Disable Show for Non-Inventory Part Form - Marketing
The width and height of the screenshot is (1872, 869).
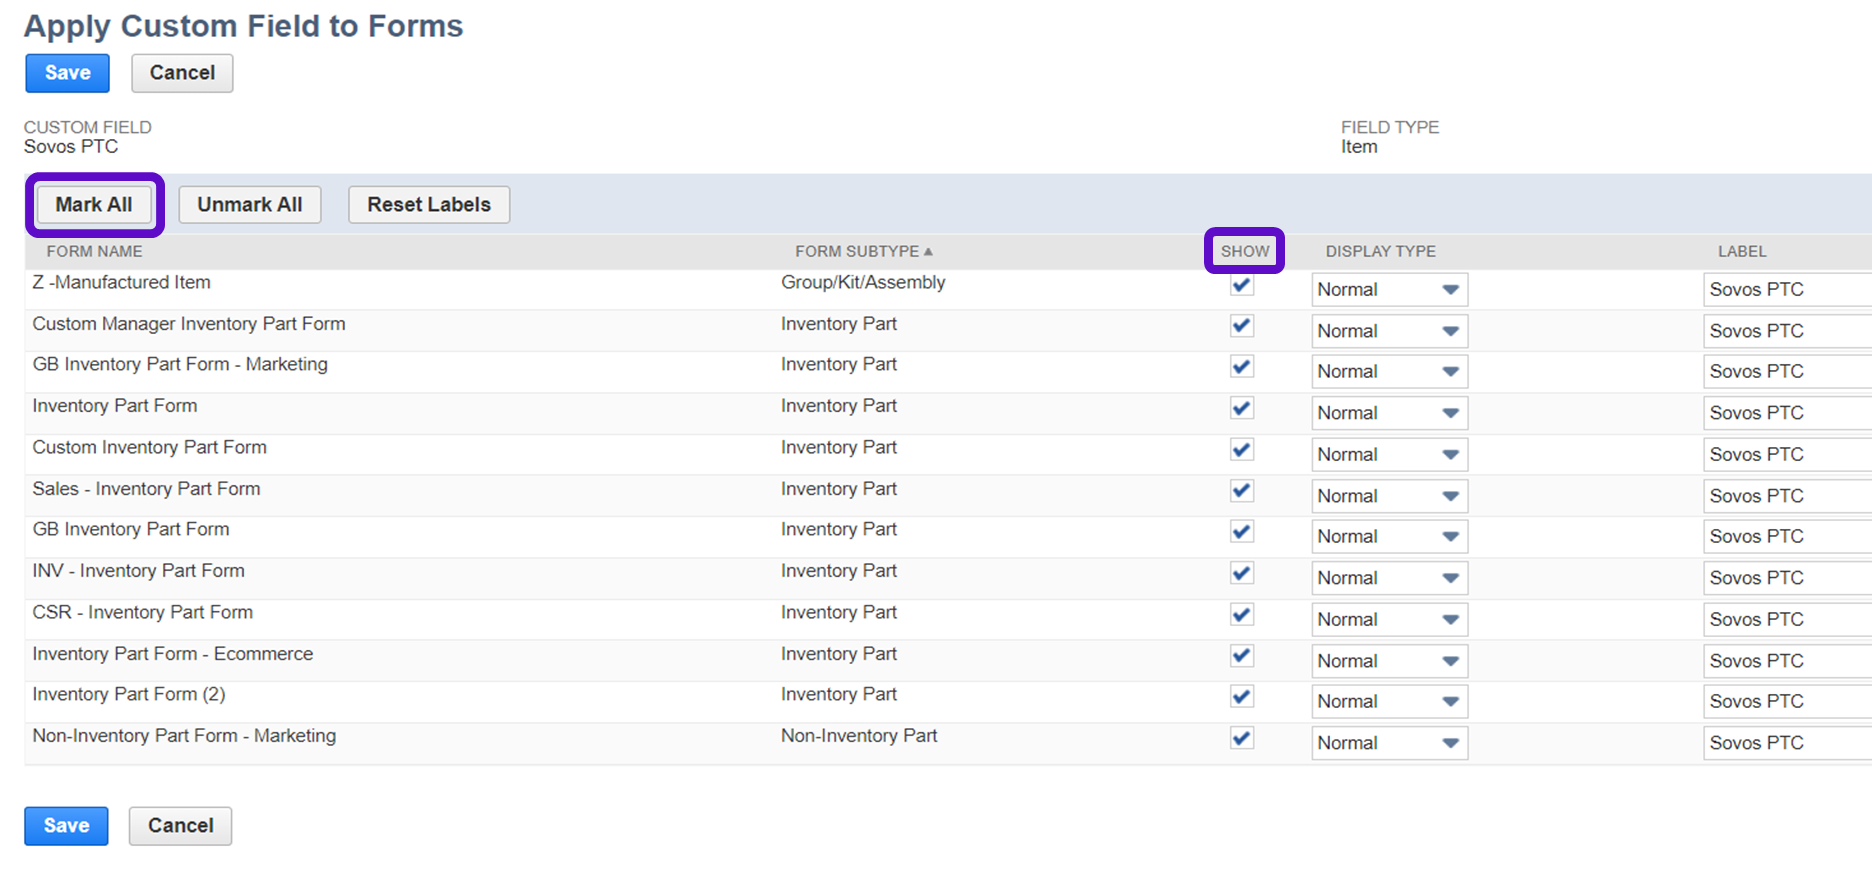[x=1242, y=738]
